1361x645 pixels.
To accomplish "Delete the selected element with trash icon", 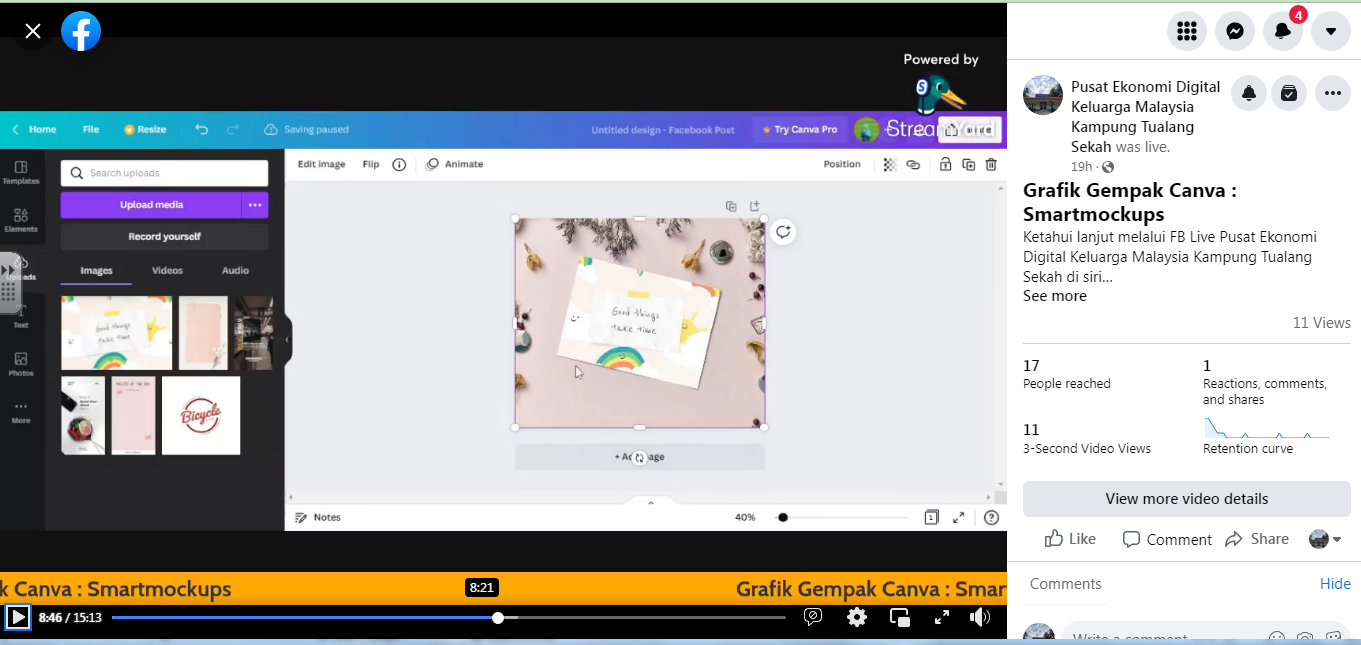I will [991, 164].
